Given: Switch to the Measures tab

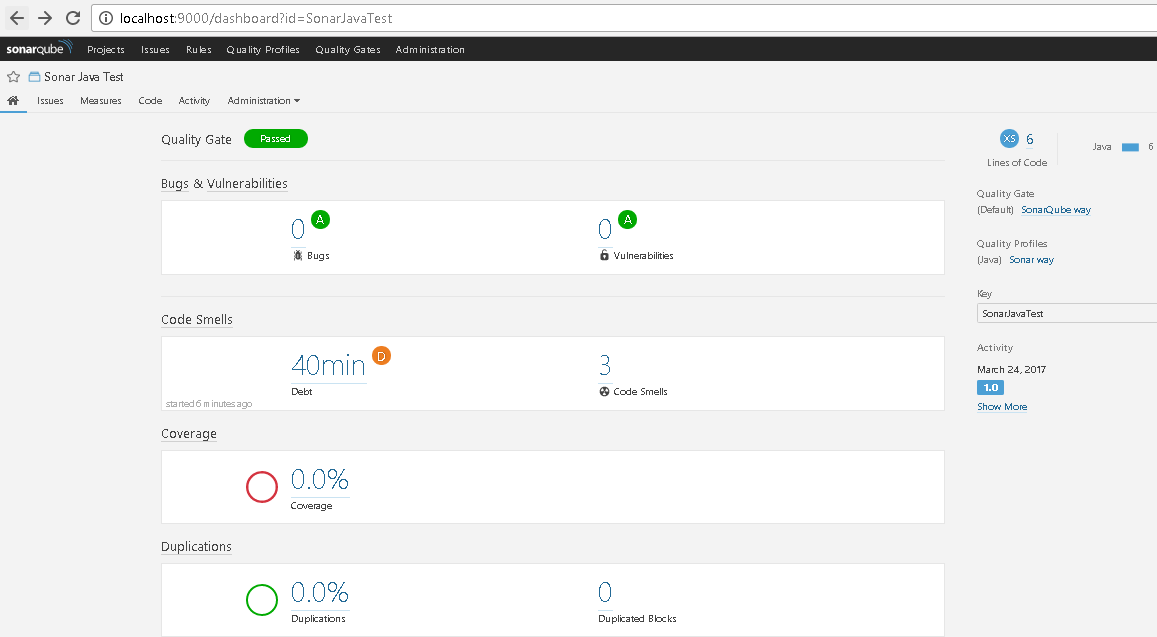Looking at the screenshot, I should (101, 101).
